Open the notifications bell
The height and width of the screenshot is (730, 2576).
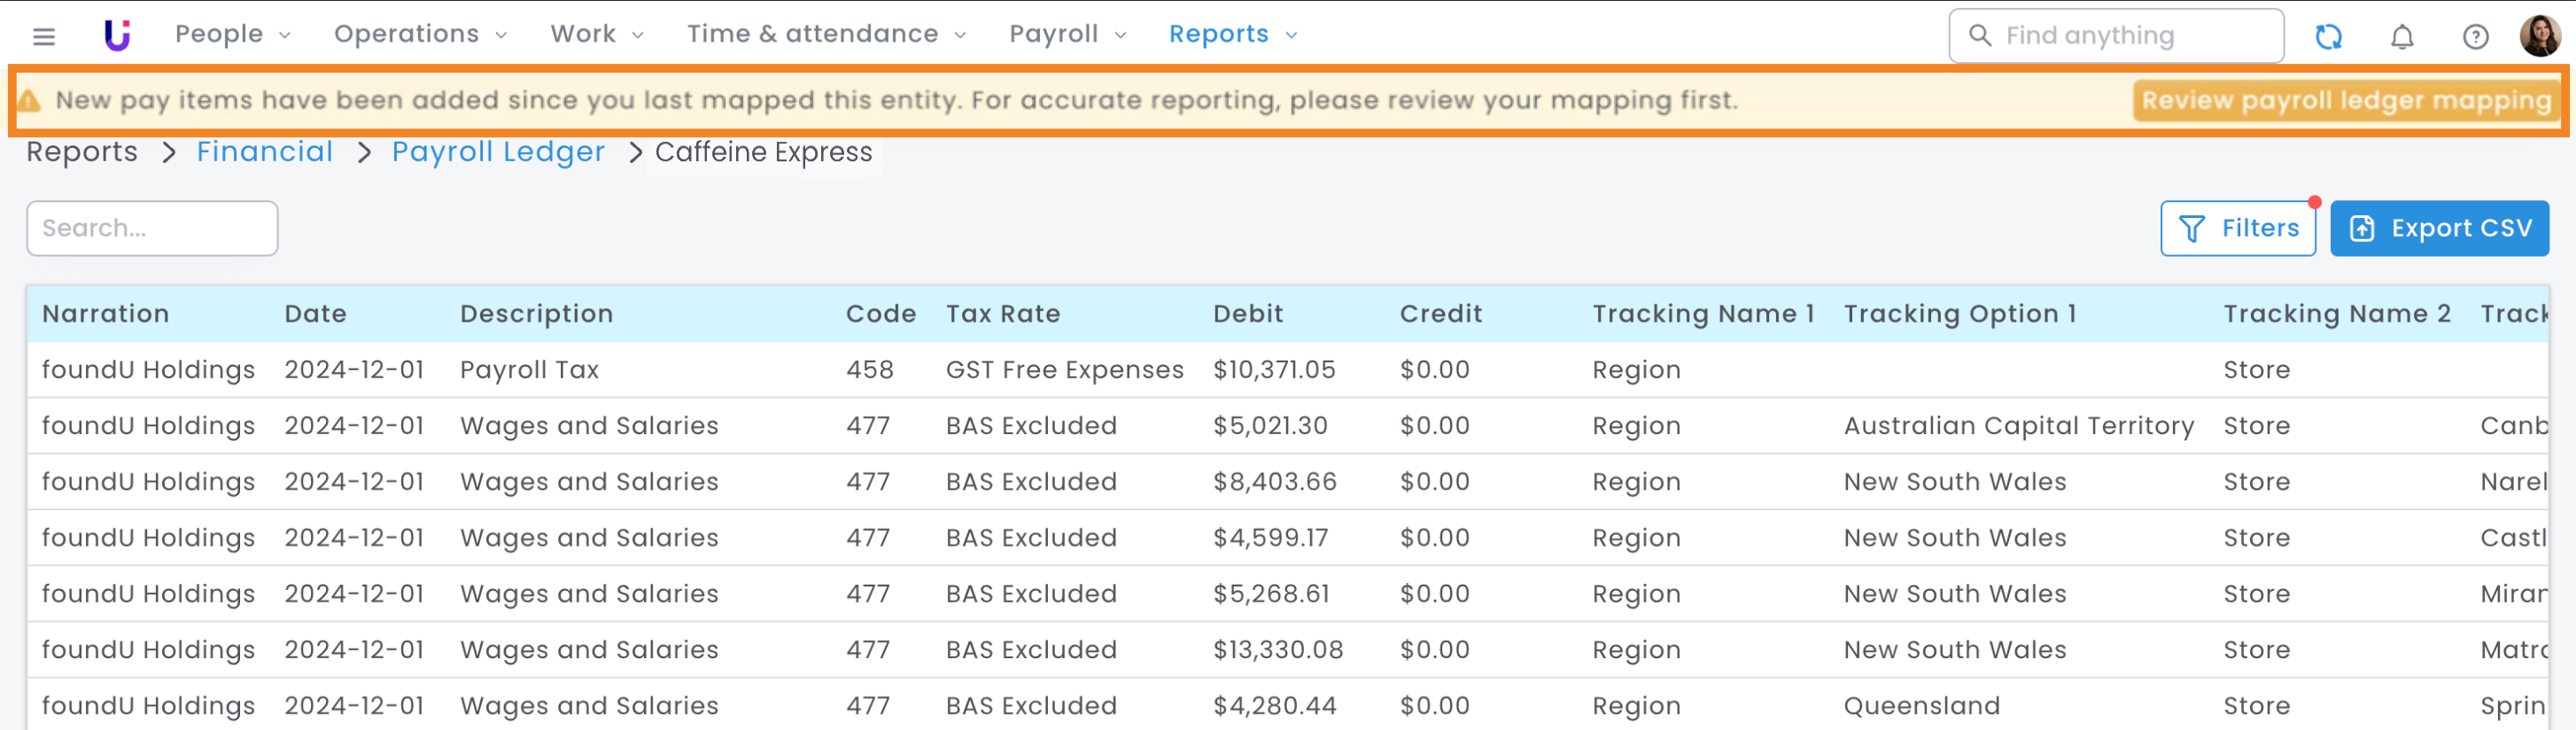click(x=2401, y=37)
